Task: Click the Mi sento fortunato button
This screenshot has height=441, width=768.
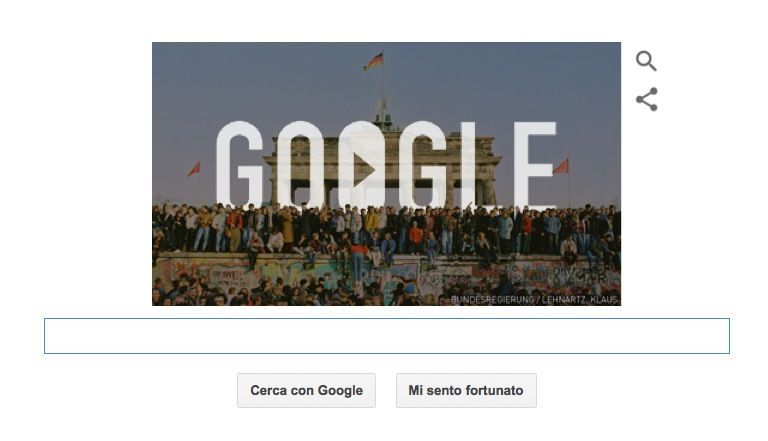Action: click(466, 391)
